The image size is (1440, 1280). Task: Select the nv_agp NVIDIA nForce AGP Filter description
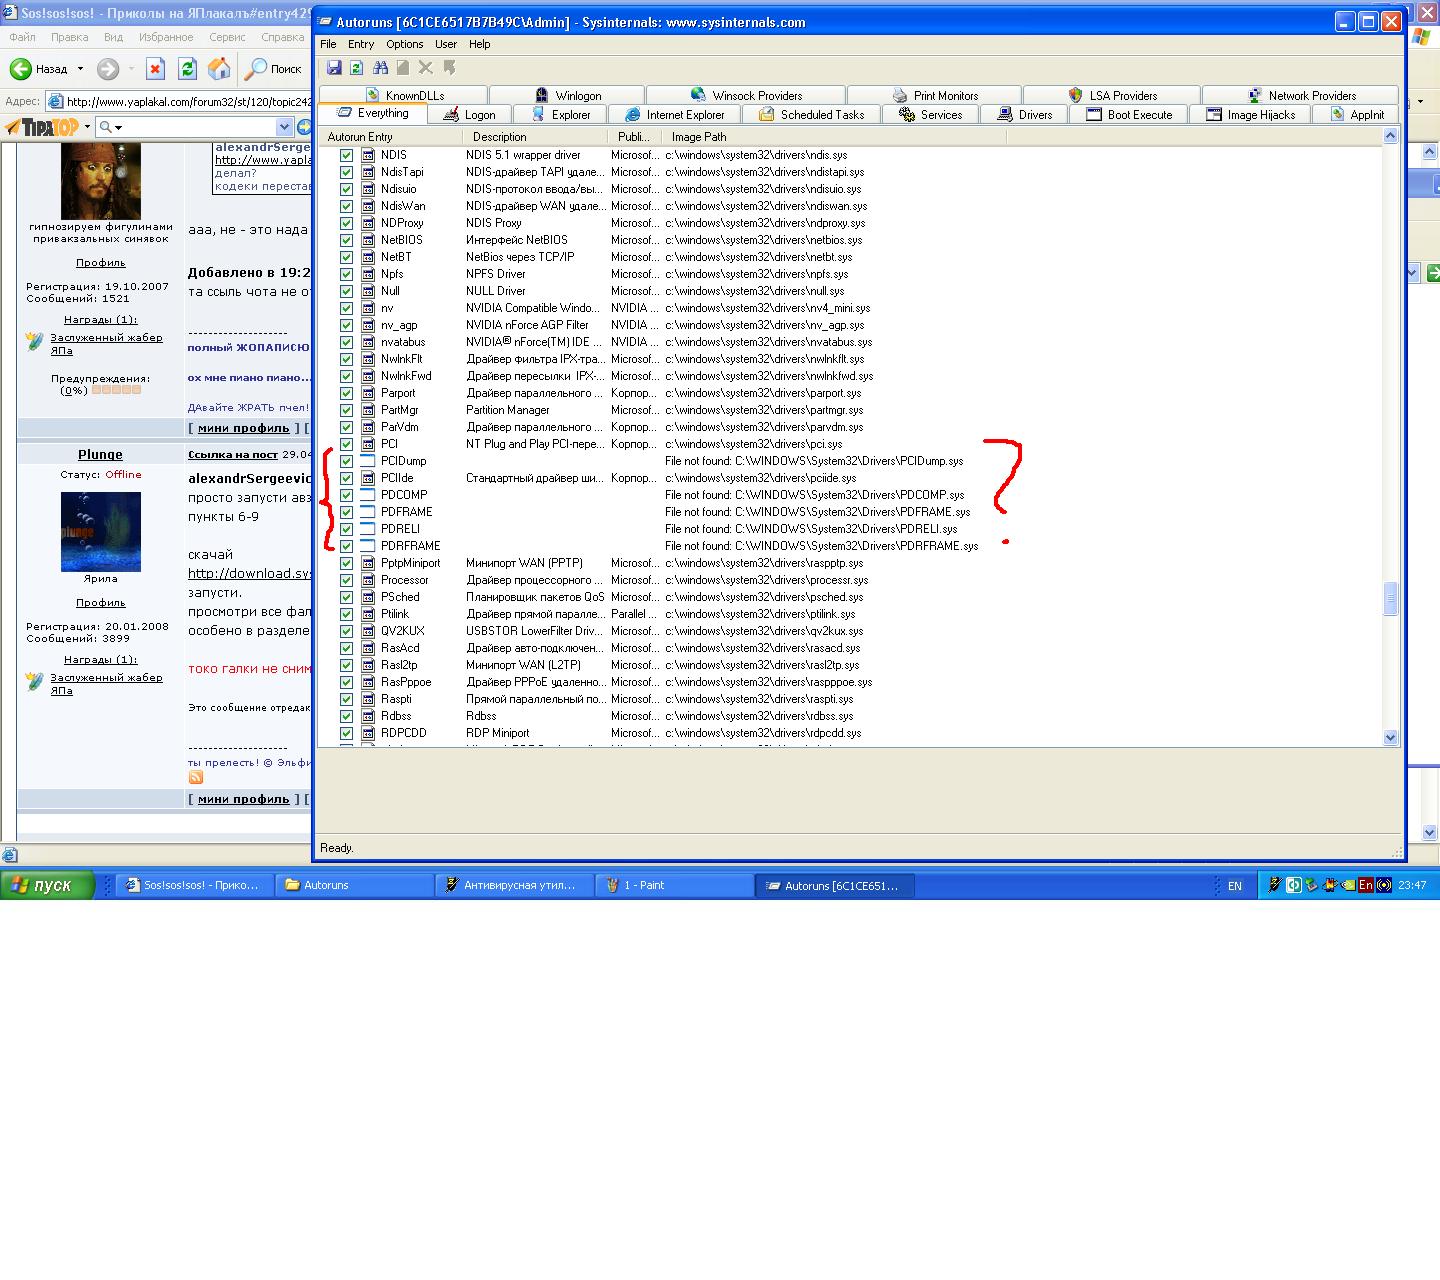(x=527, y=325)
